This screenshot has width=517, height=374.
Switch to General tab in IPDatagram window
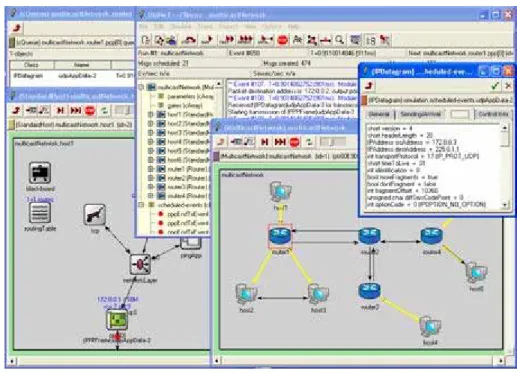(379, 114)
